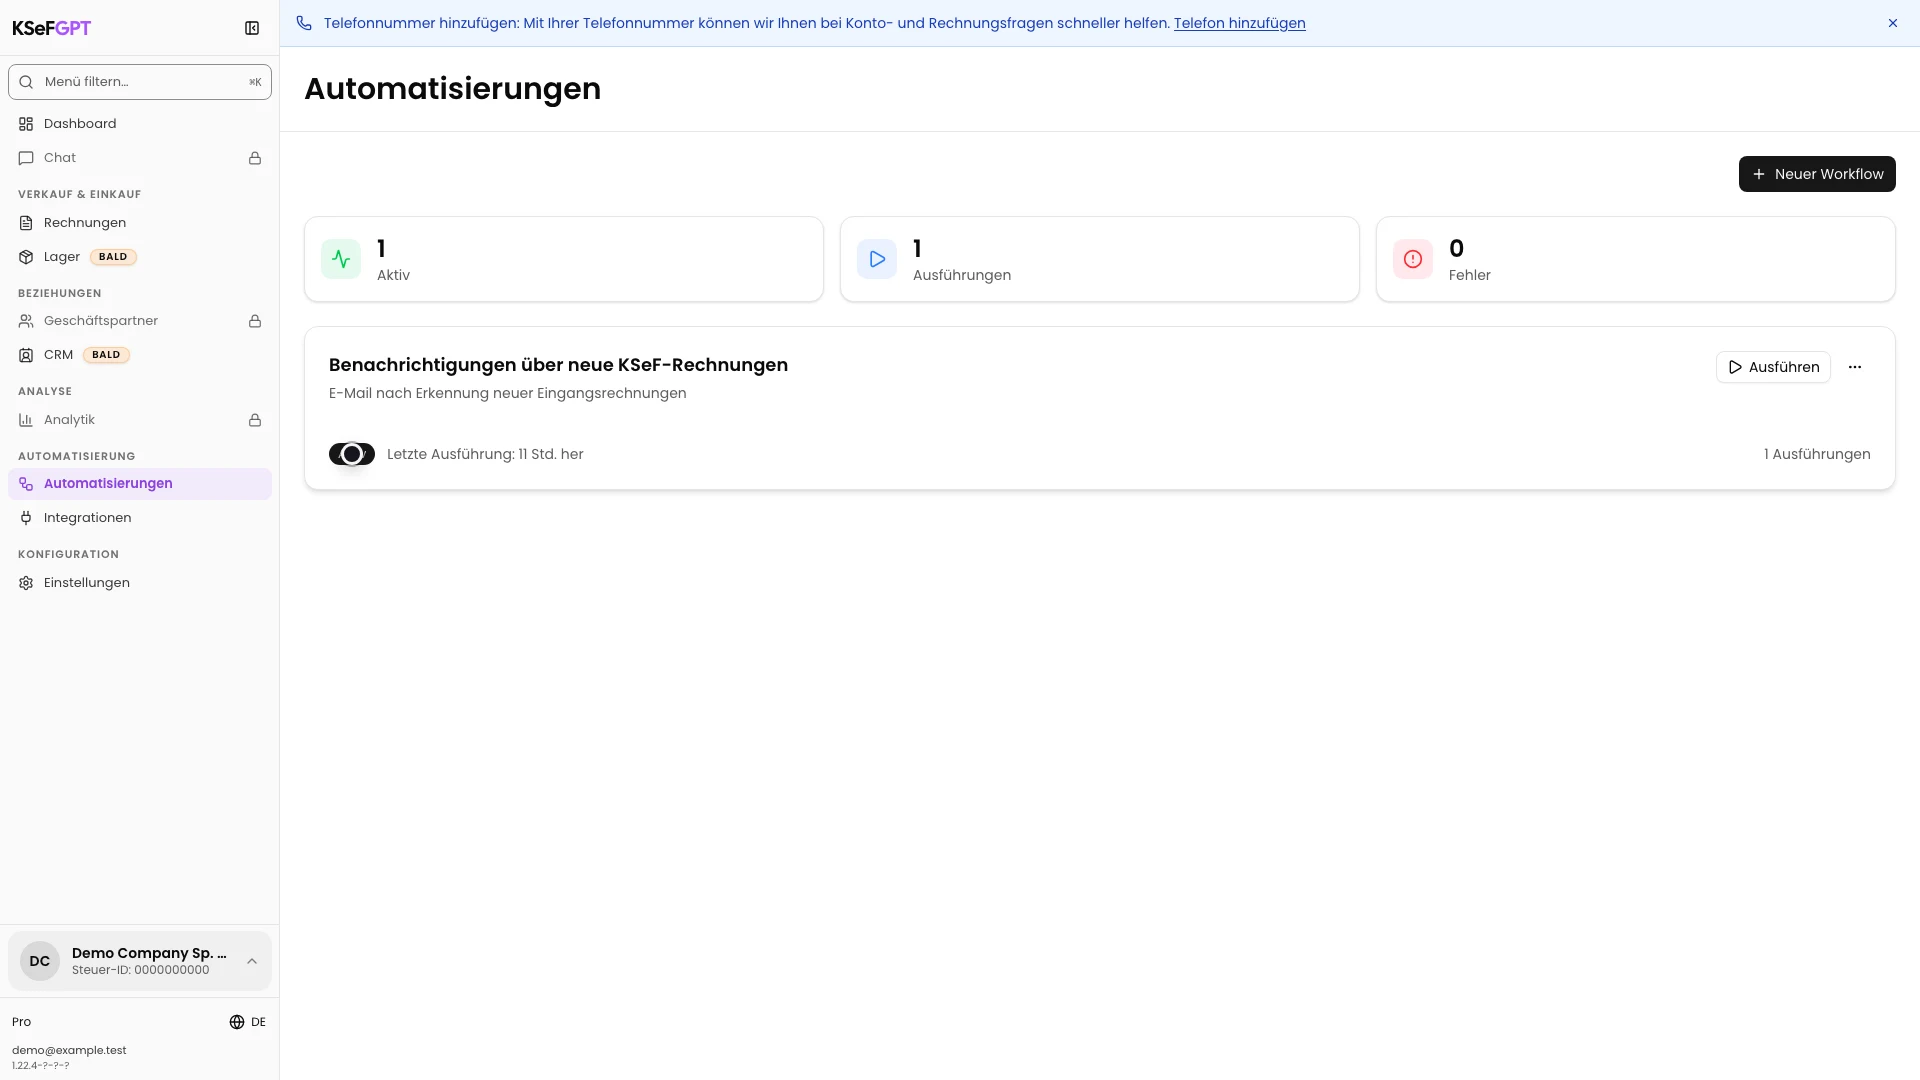Image resolution: width=1920 pixels, height=1080 pixels.
Task: Click the Geschäftspartner lock icon
Action: click(255, 321)
